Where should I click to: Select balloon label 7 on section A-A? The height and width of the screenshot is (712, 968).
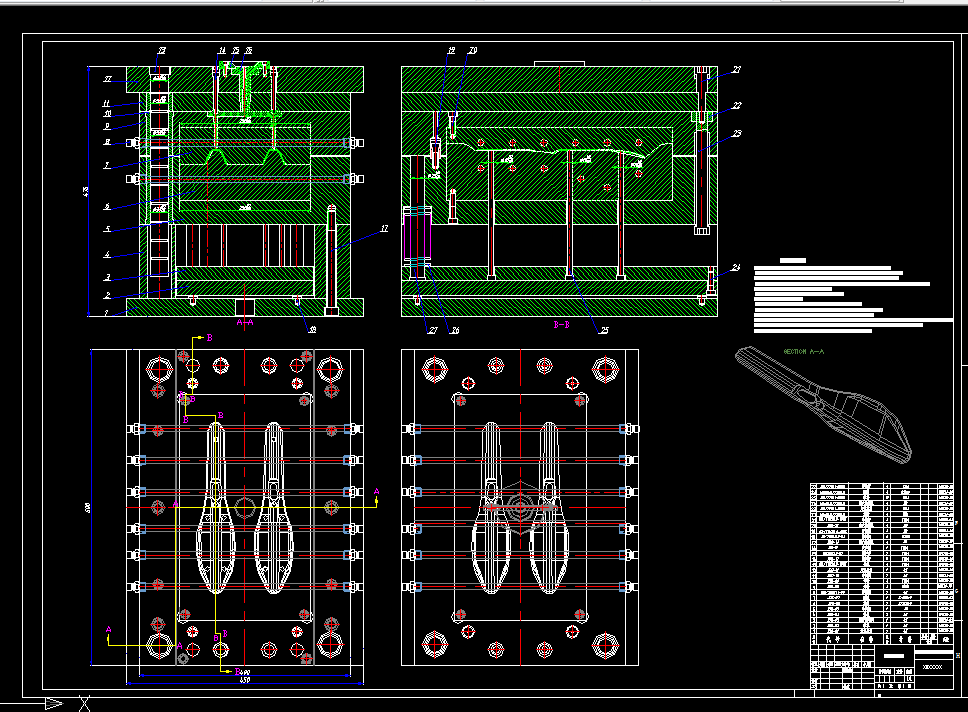pos(107,165)
